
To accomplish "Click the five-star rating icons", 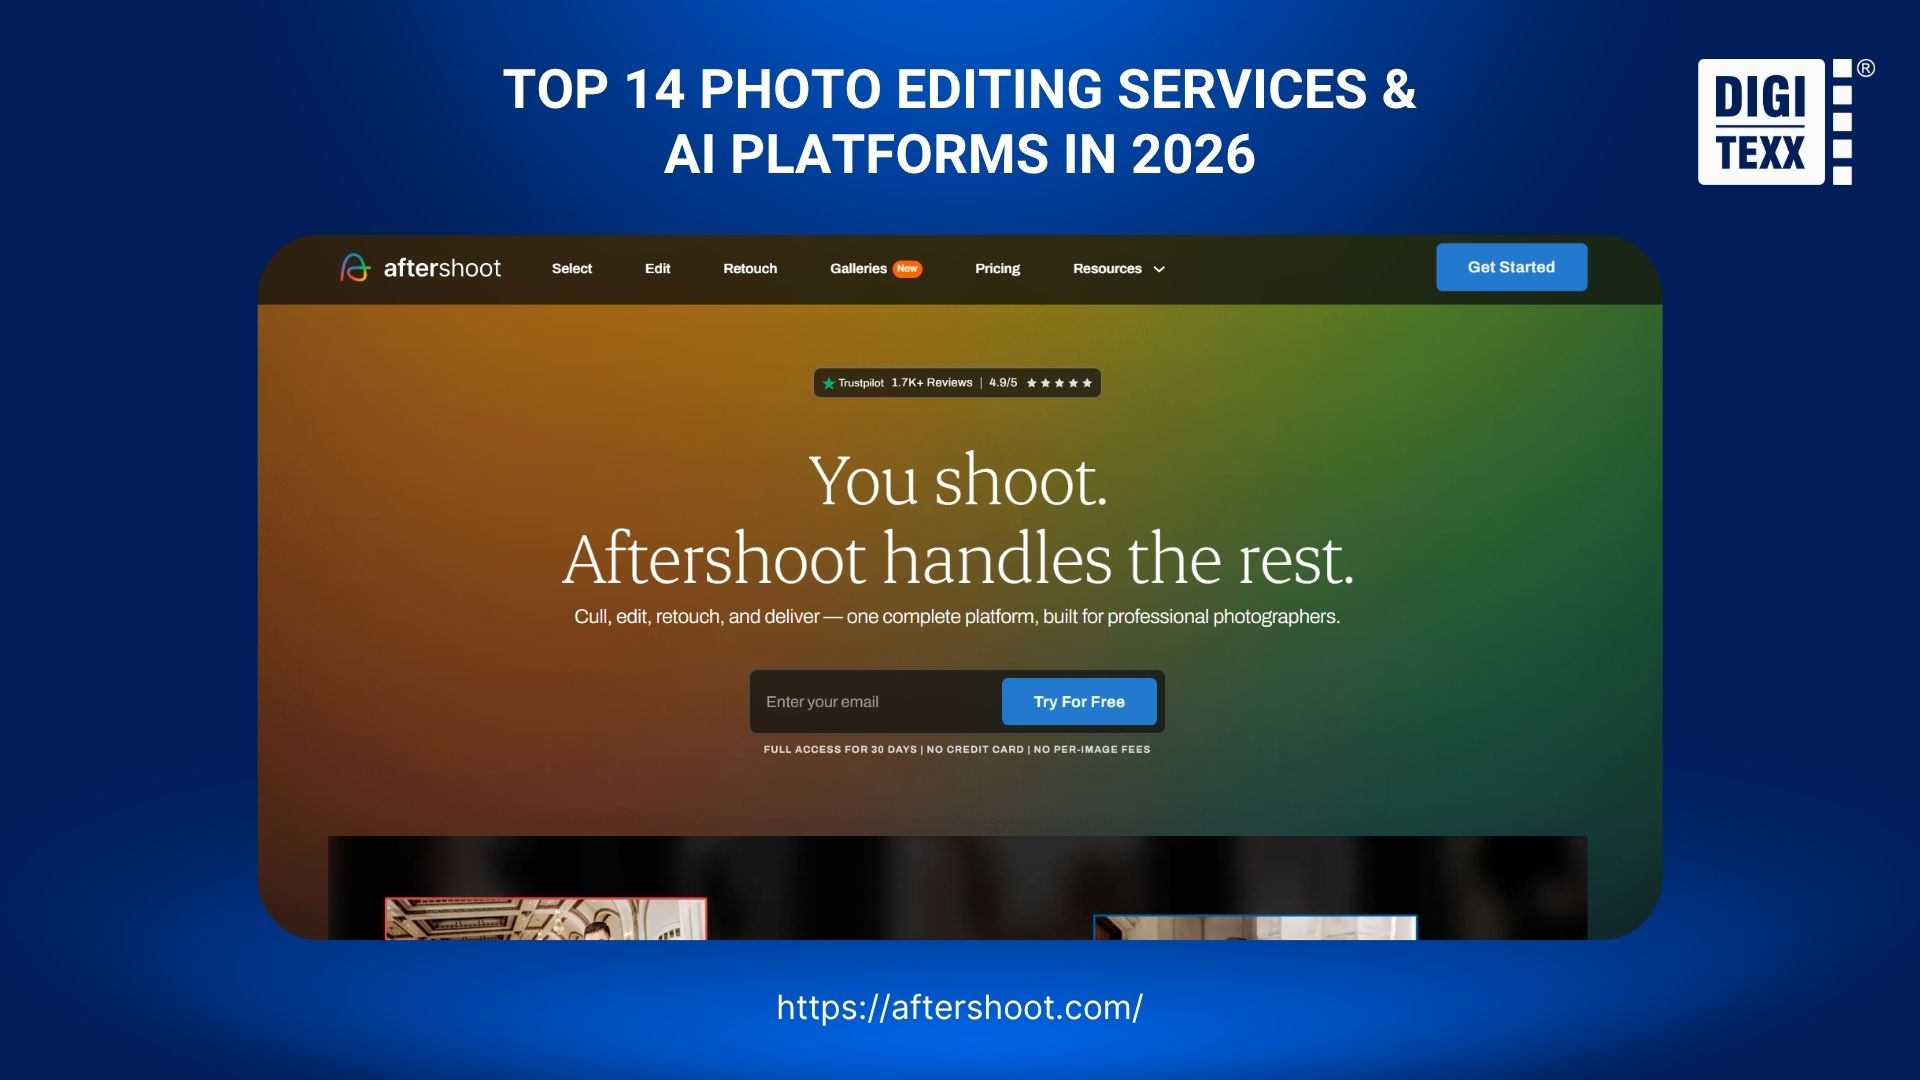I will (x=1059, y=383).
